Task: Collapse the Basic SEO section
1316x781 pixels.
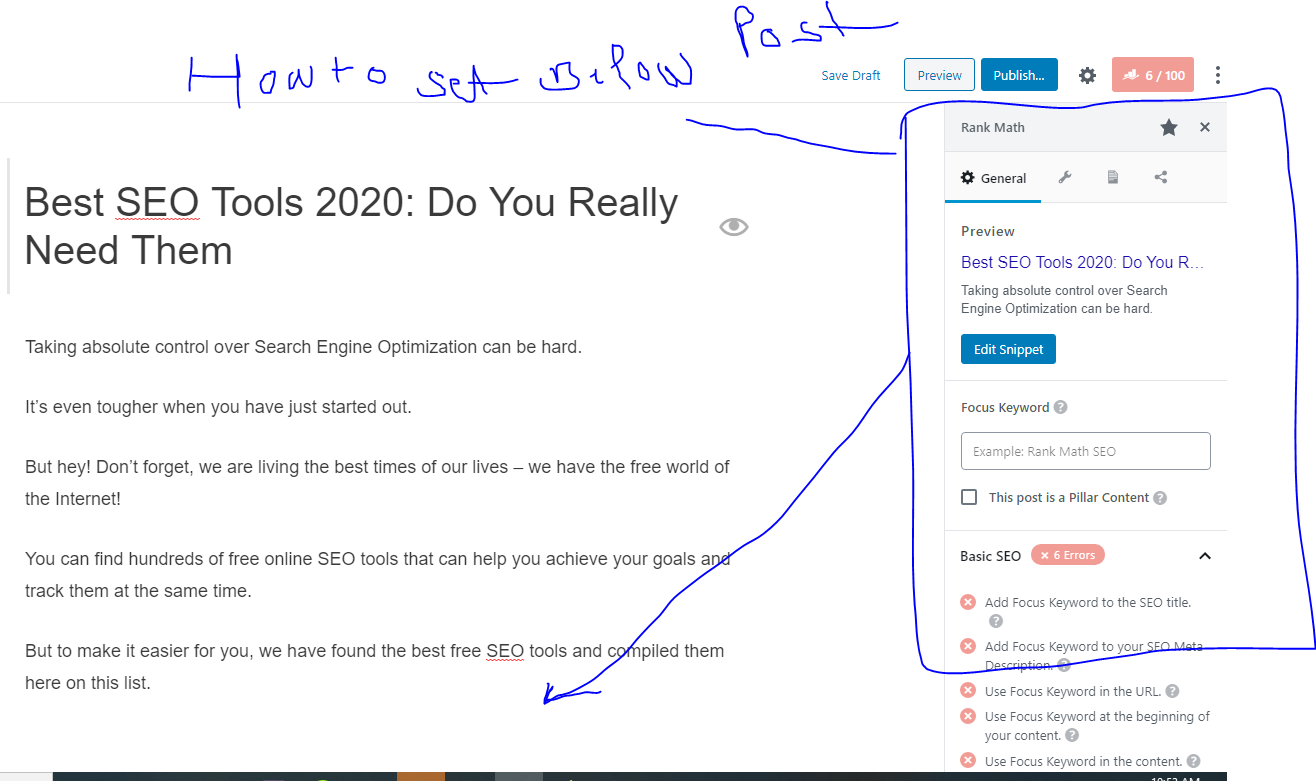Action: click(1205, 556)
